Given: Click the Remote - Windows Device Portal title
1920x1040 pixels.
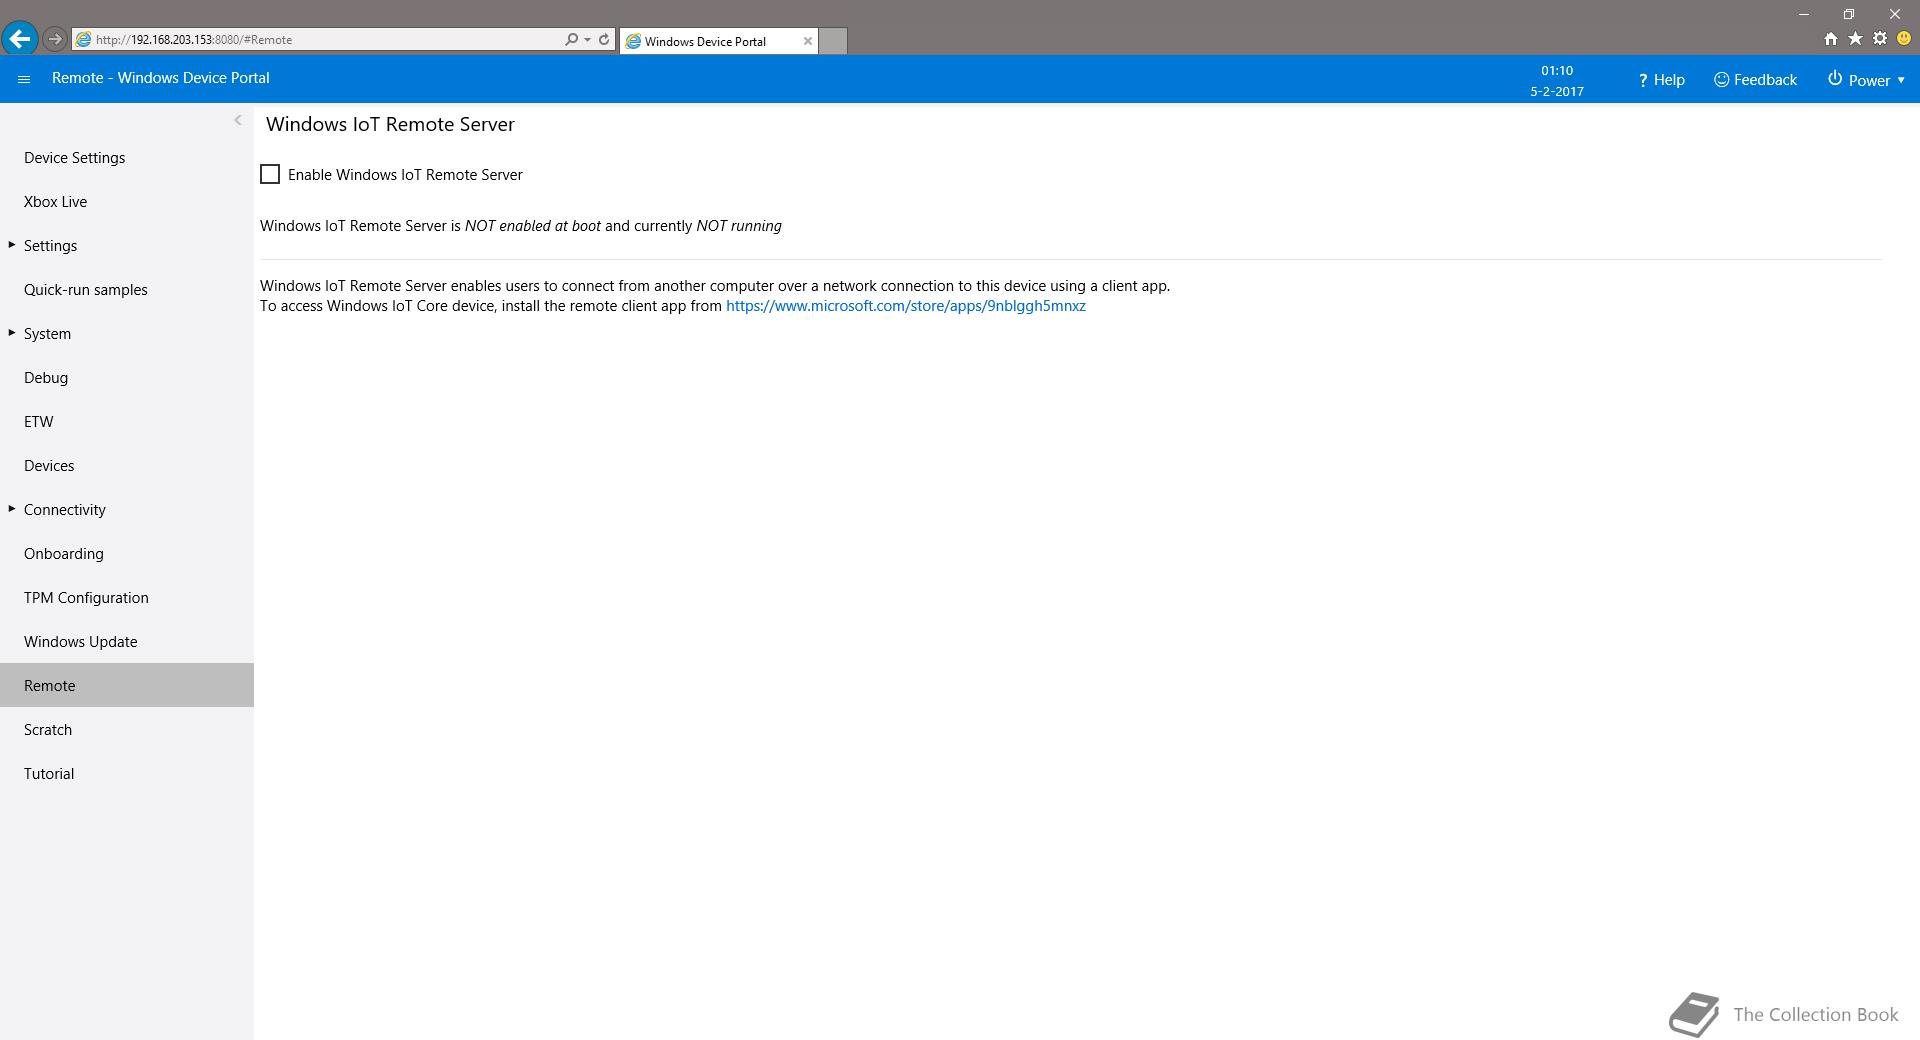Looking at the screenshot, I should point(161,78).
